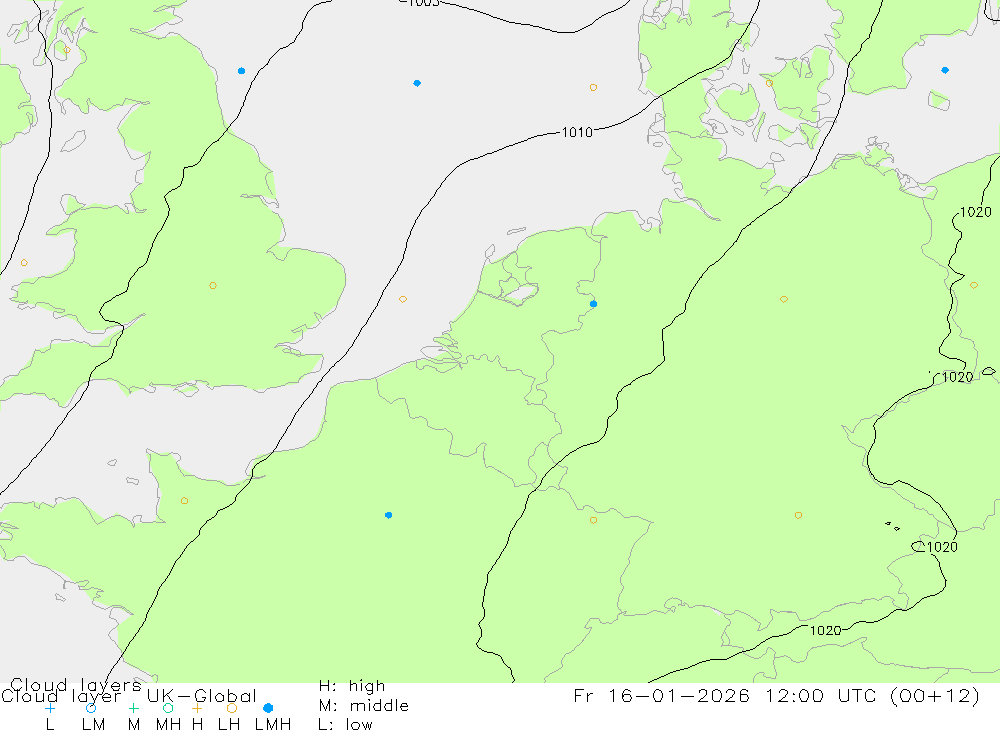Click the "L: low" legend text
The image size is (1000, 733).
click(x=345, y=725)
